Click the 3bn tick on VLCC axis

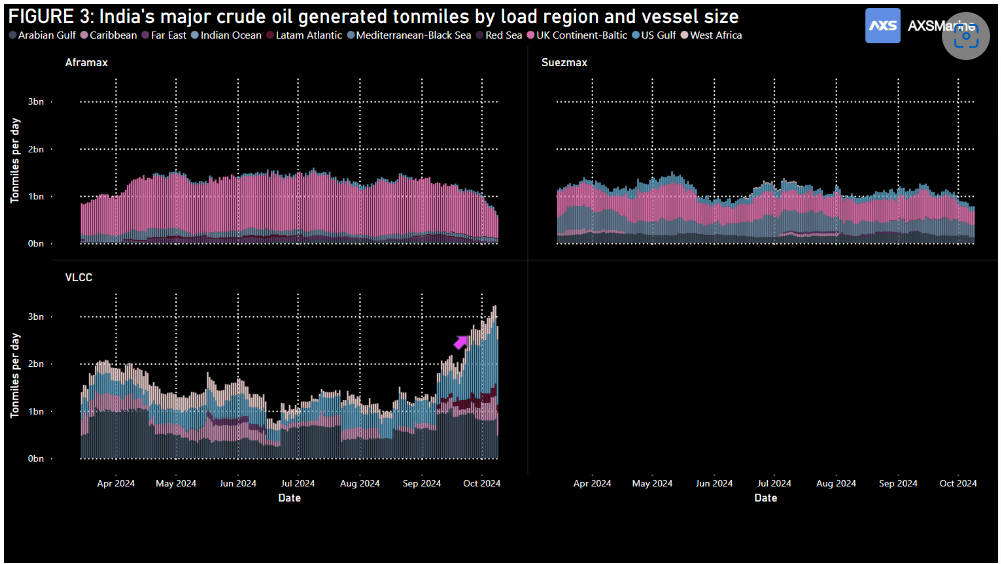[36, 317]
